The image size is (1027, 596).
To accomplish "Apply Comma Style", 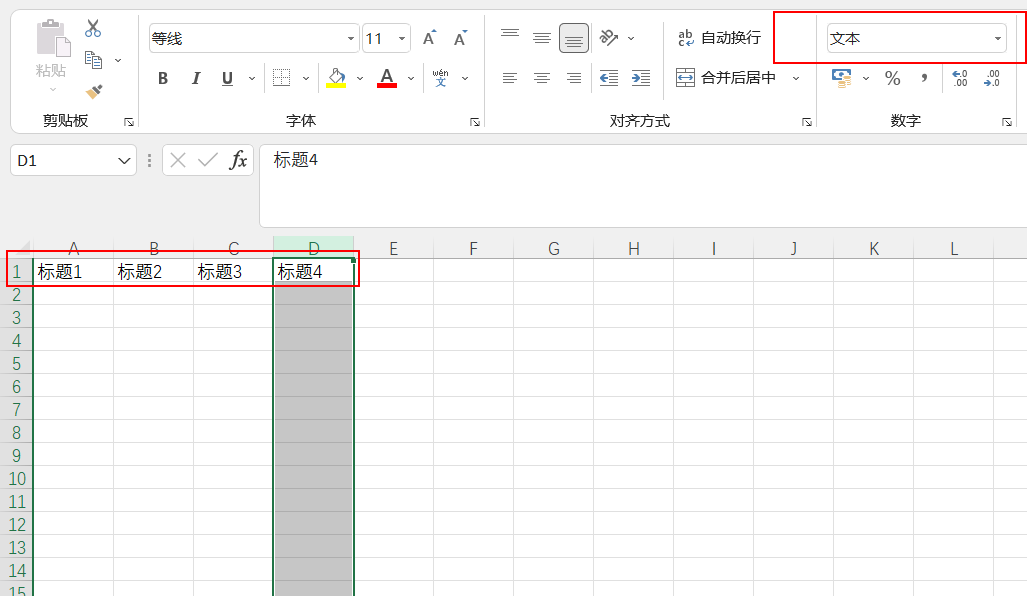I will [x=924, y=79].
